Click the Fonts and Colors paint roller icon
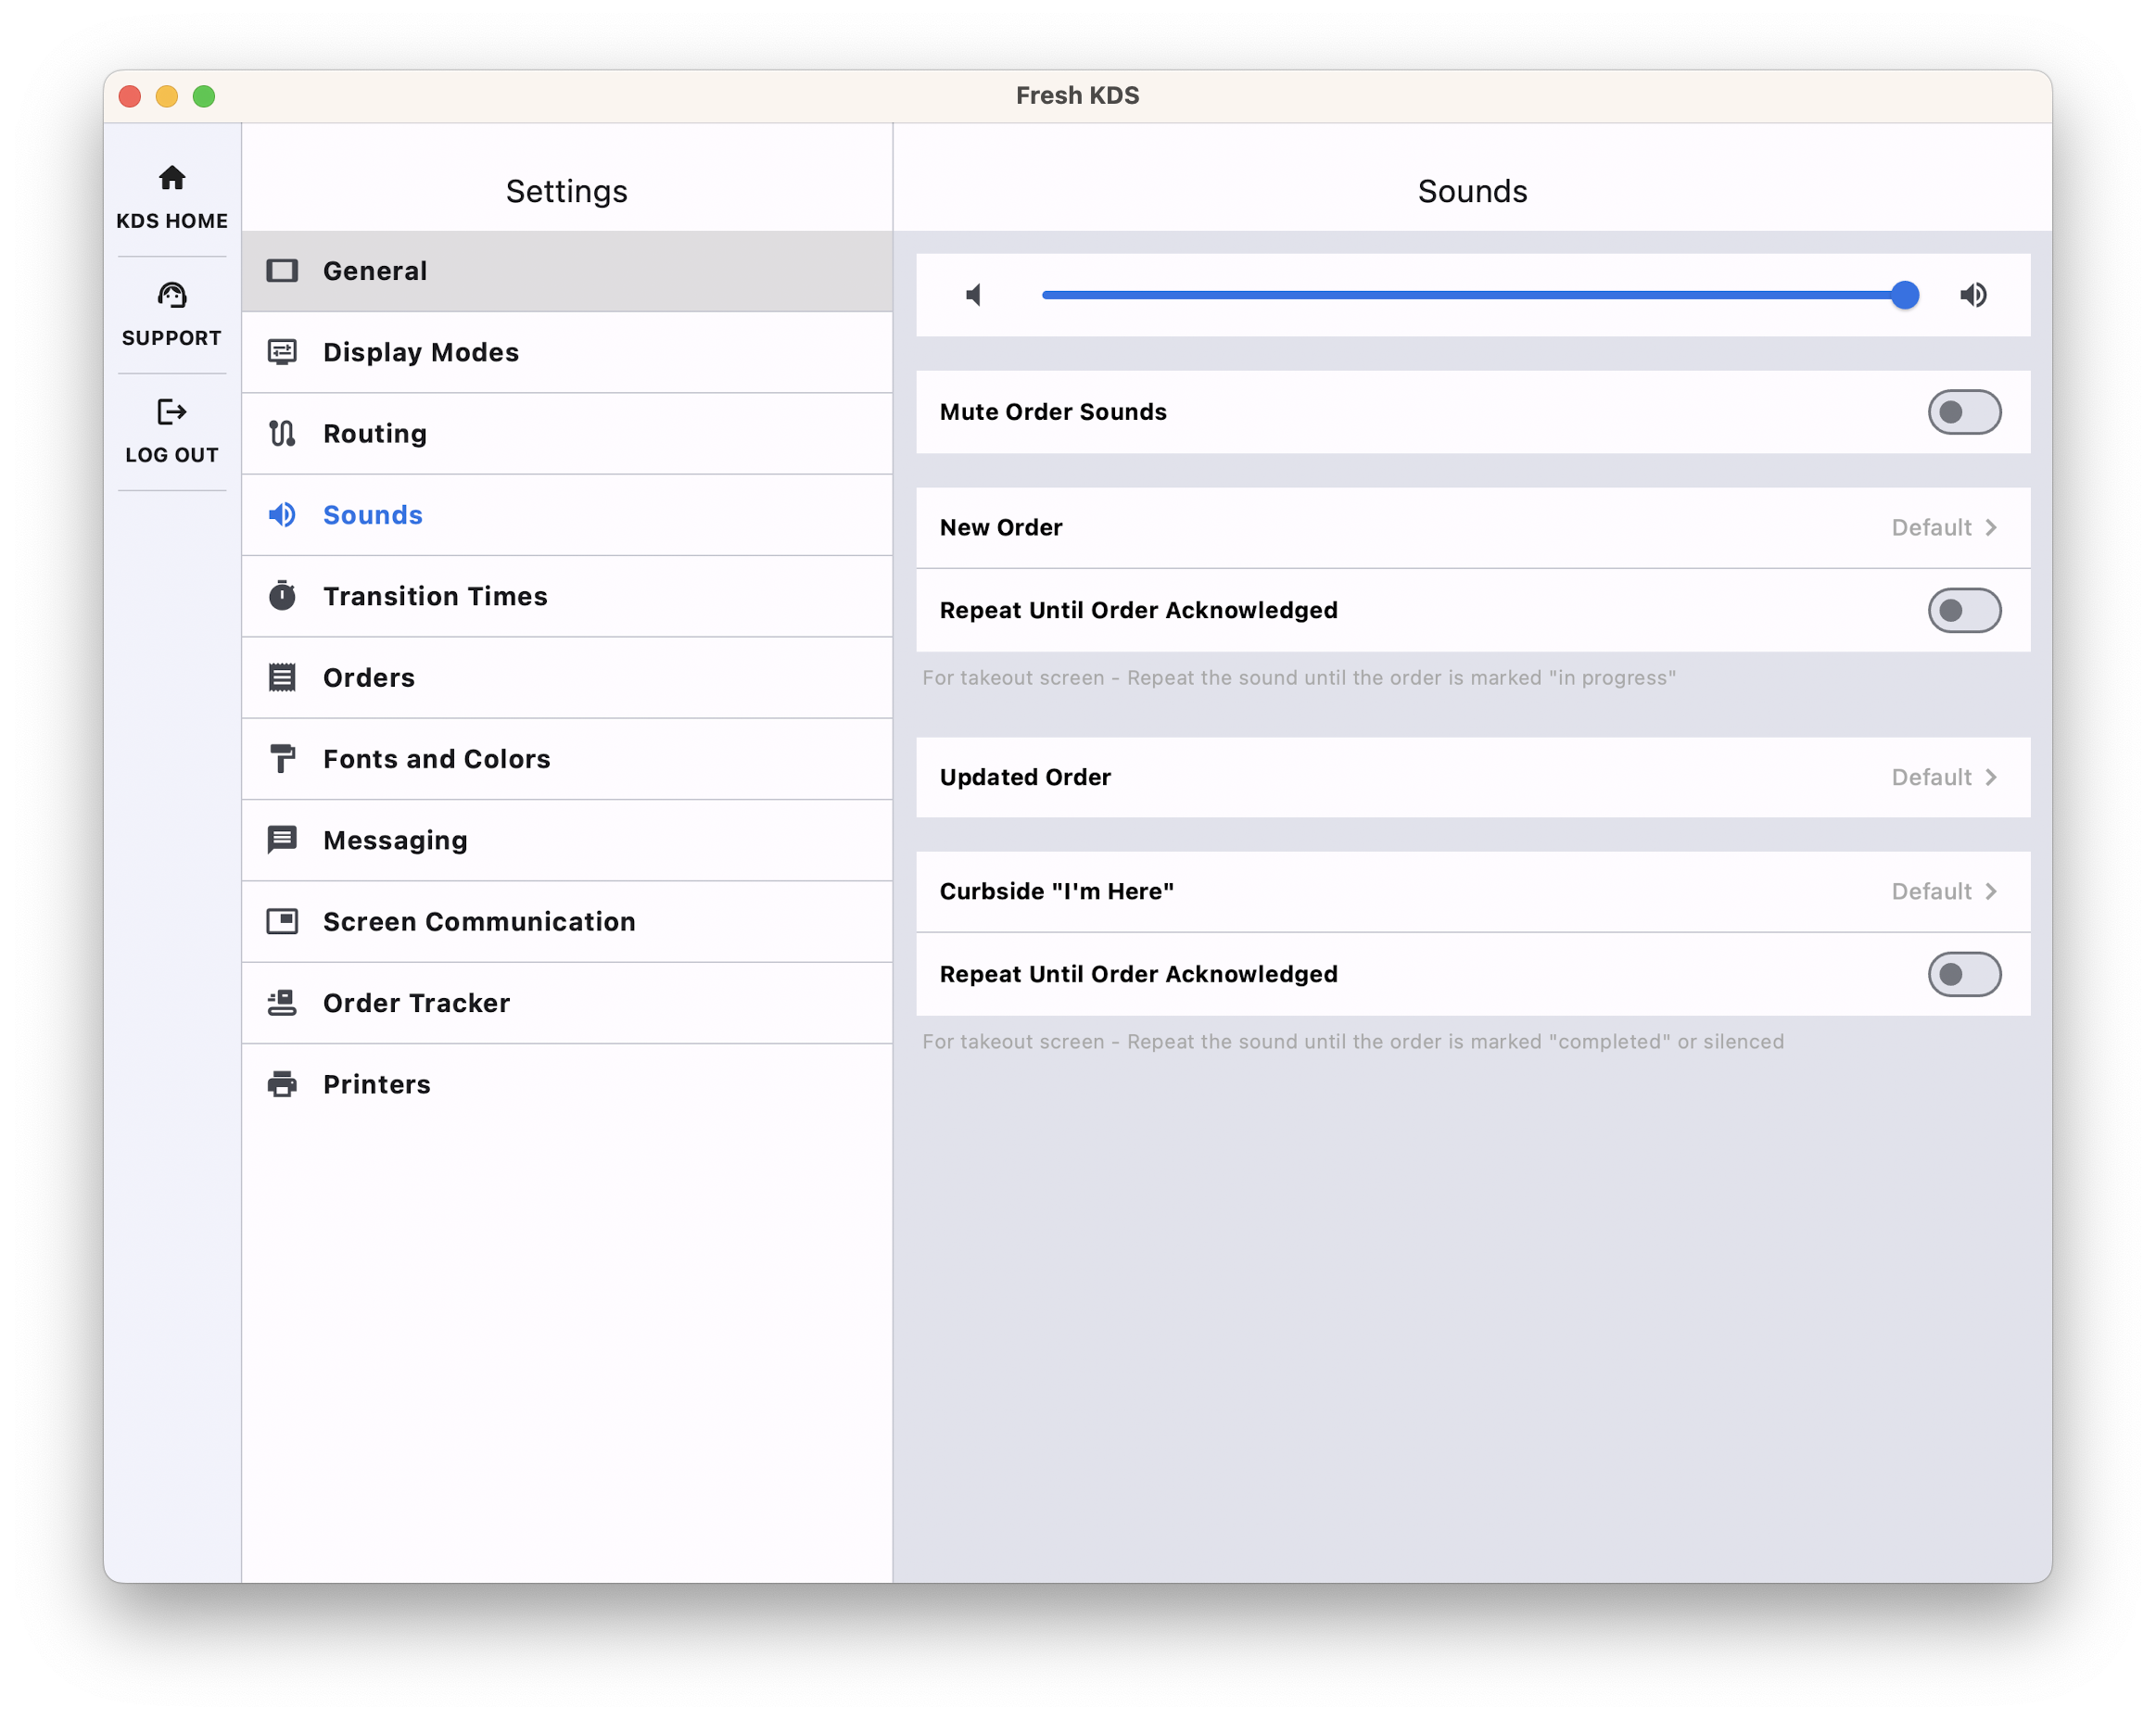 click(282, 759)
